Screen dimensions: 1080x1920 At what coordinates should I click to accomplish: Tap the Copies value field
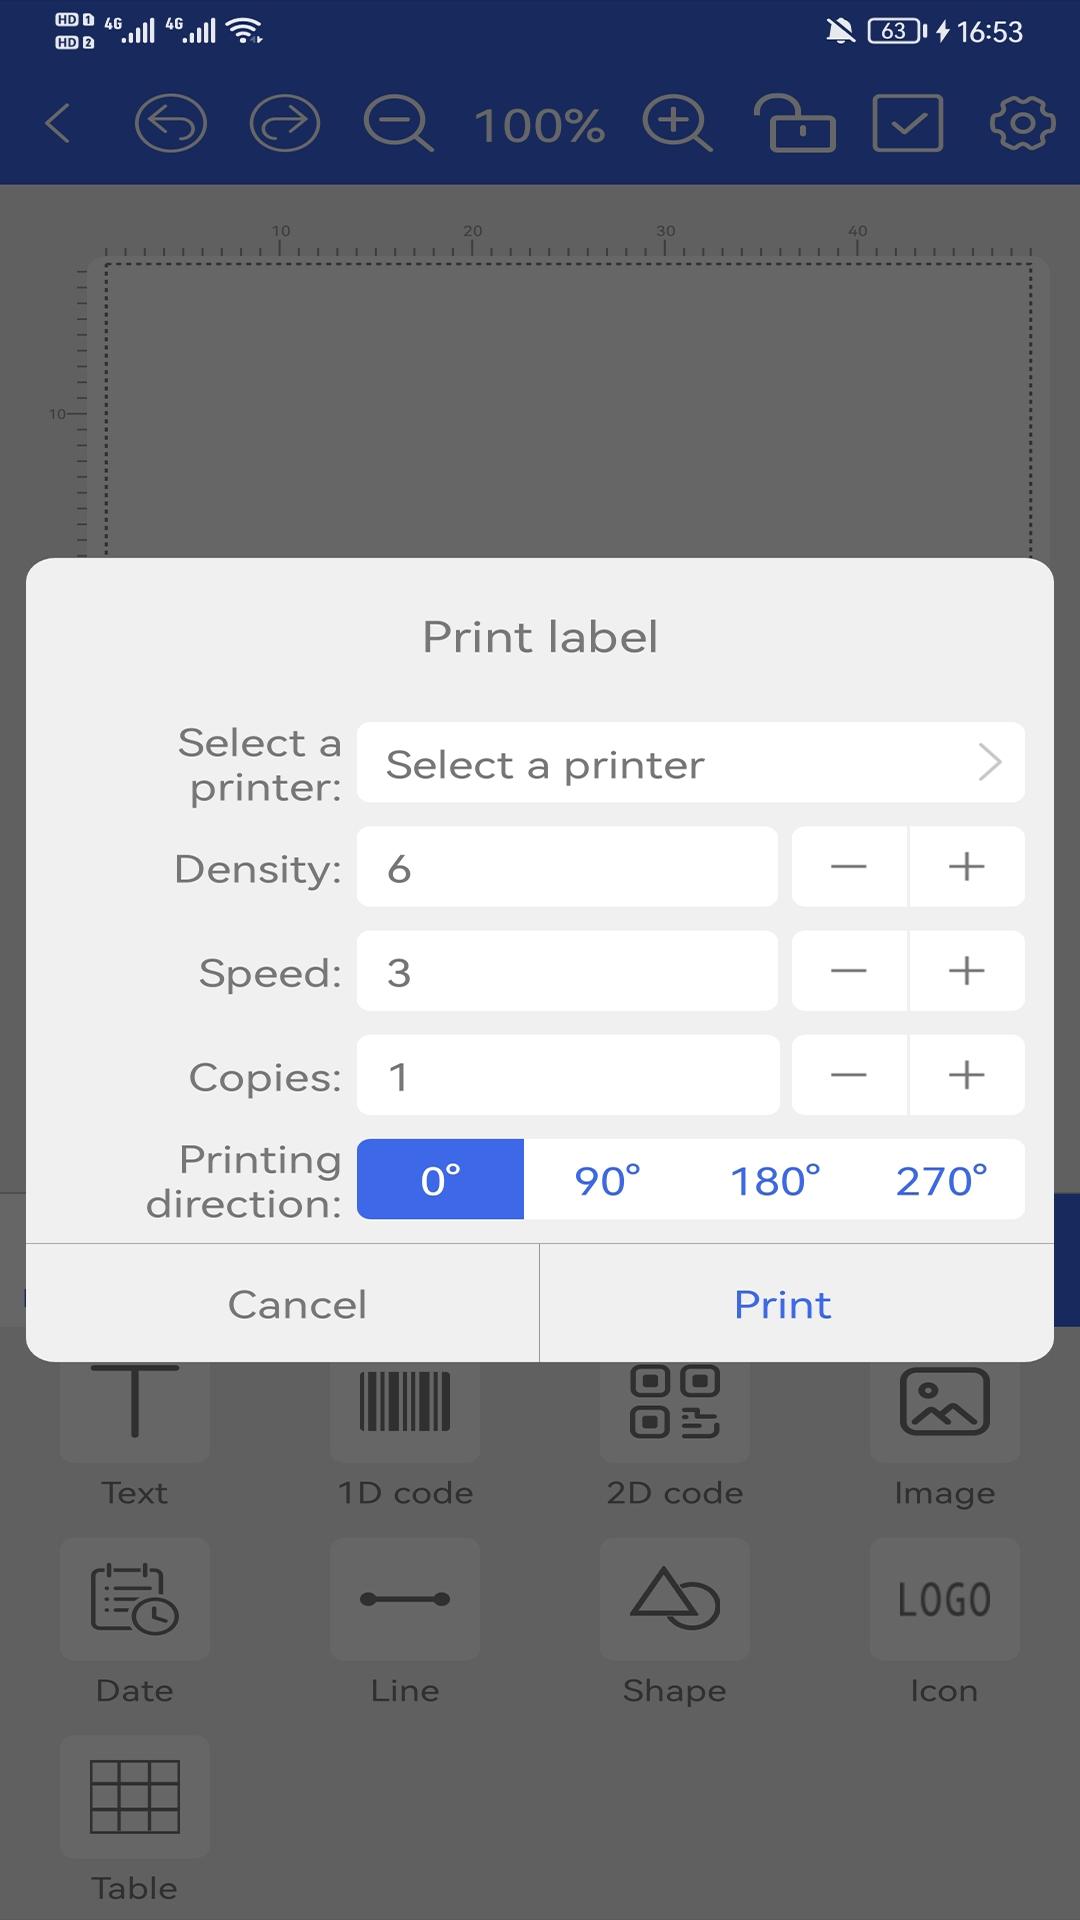click(x=568, y=1075)
